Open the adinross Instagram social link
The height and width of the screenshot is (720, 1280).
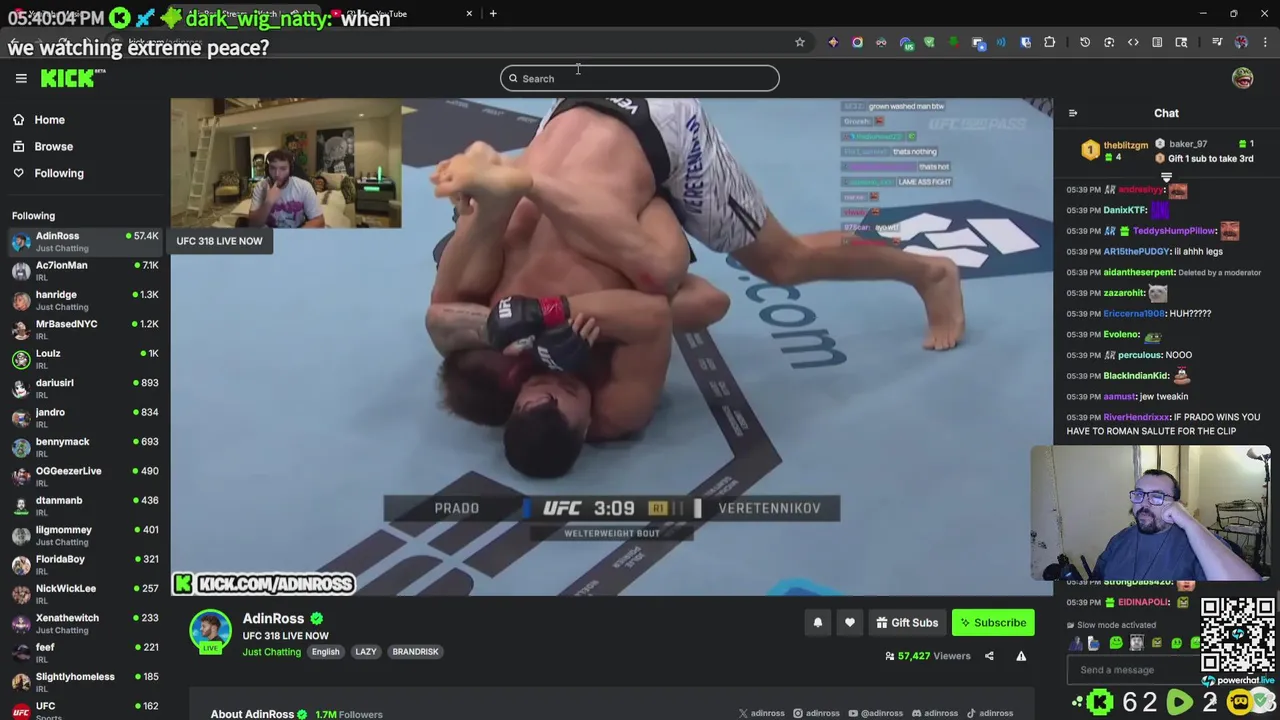(x=817, y=713)
